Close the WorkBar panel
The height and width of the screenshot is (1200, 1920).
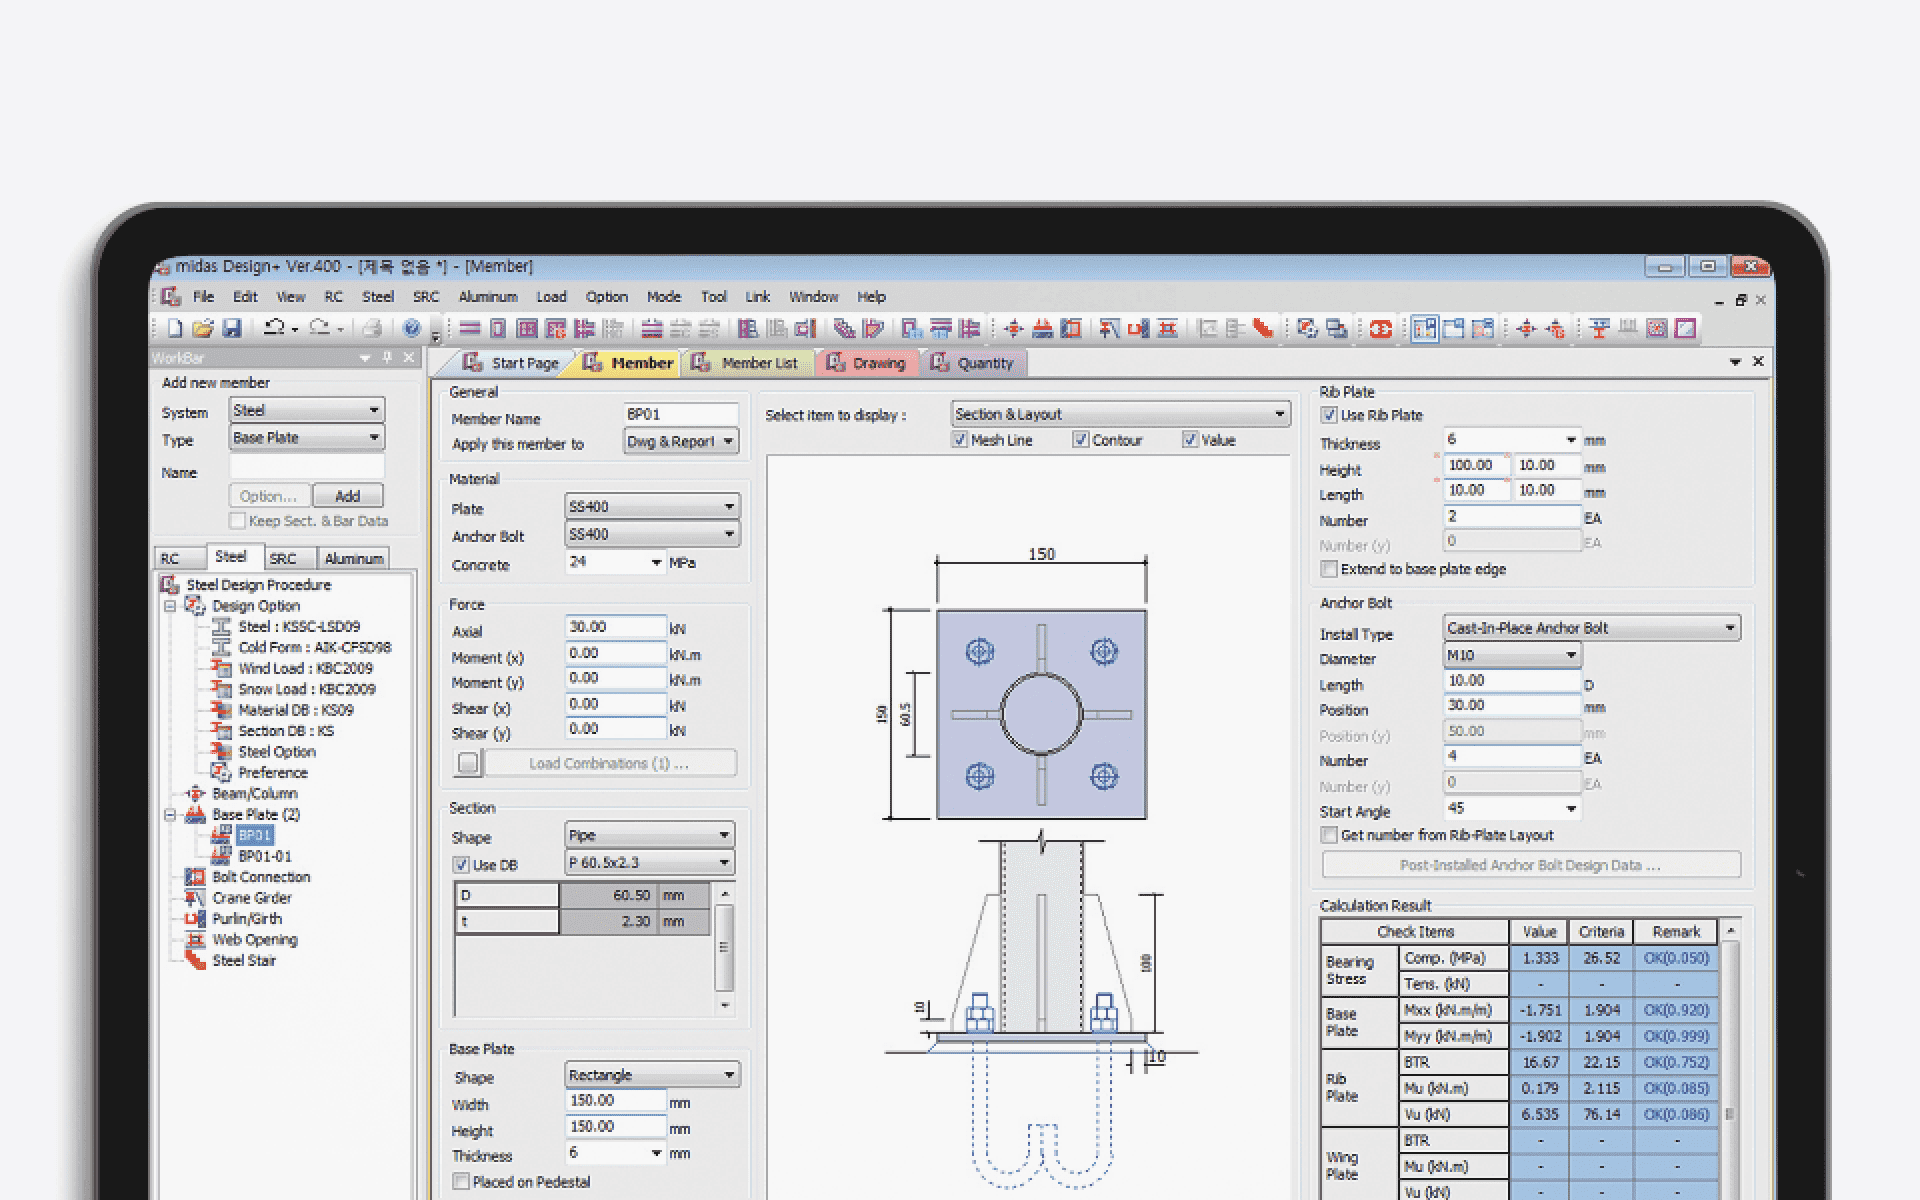coord(409,357)
